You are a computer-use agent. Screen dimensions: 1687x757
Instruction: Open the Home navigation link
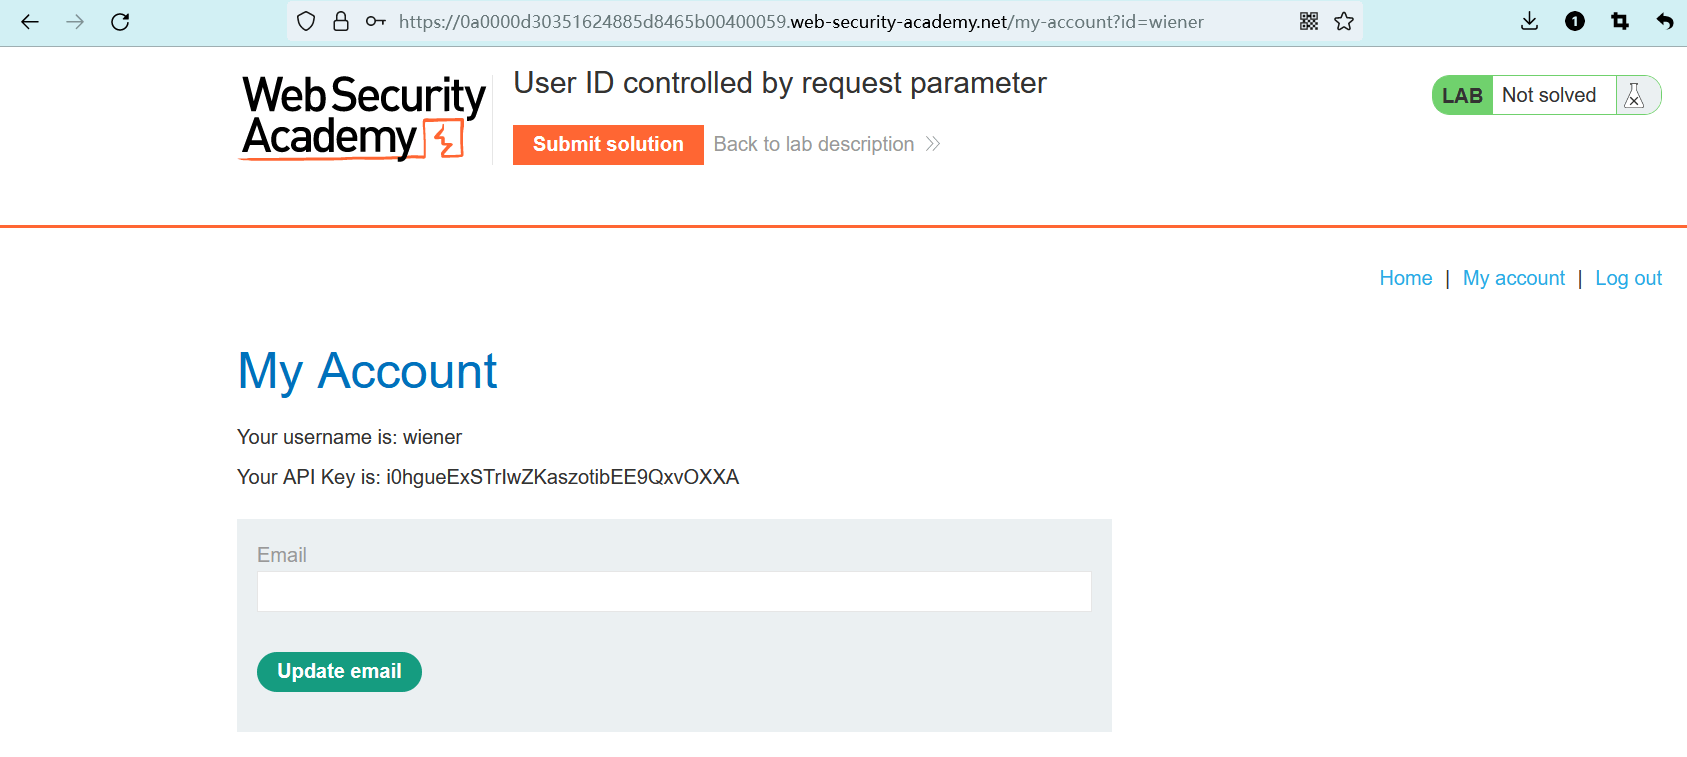pos(1405,279)
